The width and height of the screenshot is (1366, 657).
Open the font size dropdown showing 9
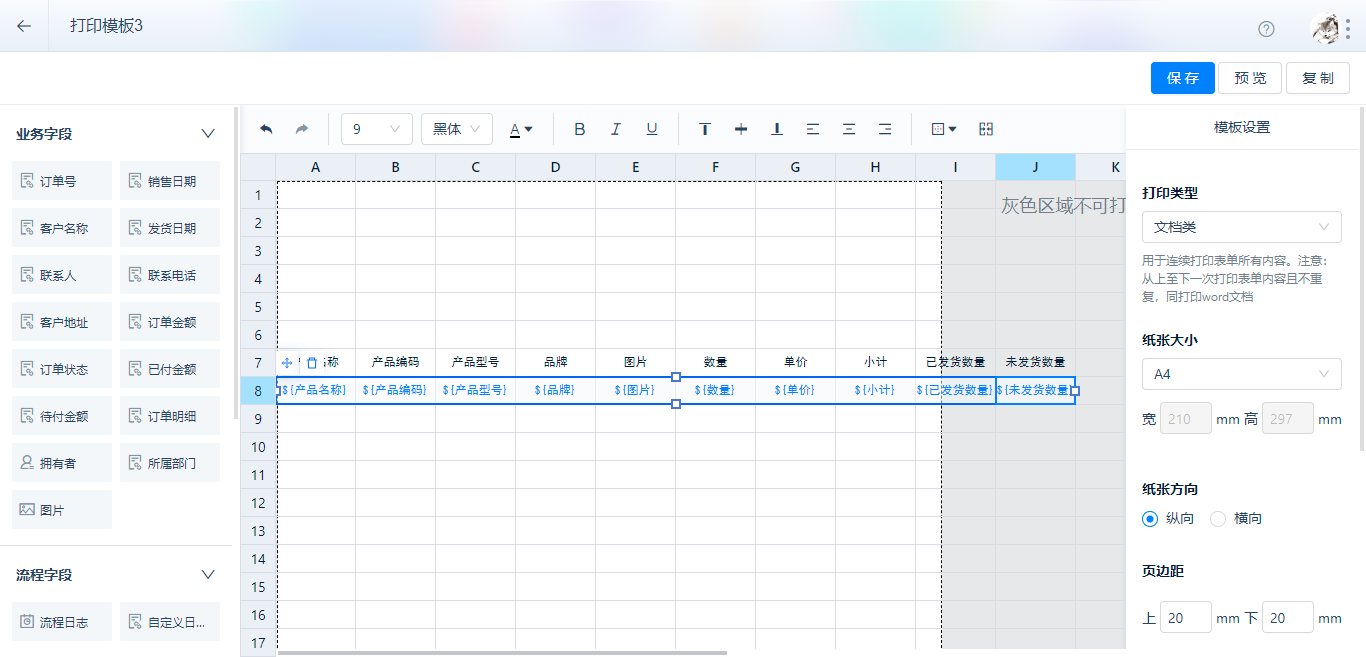click(377, 129)
